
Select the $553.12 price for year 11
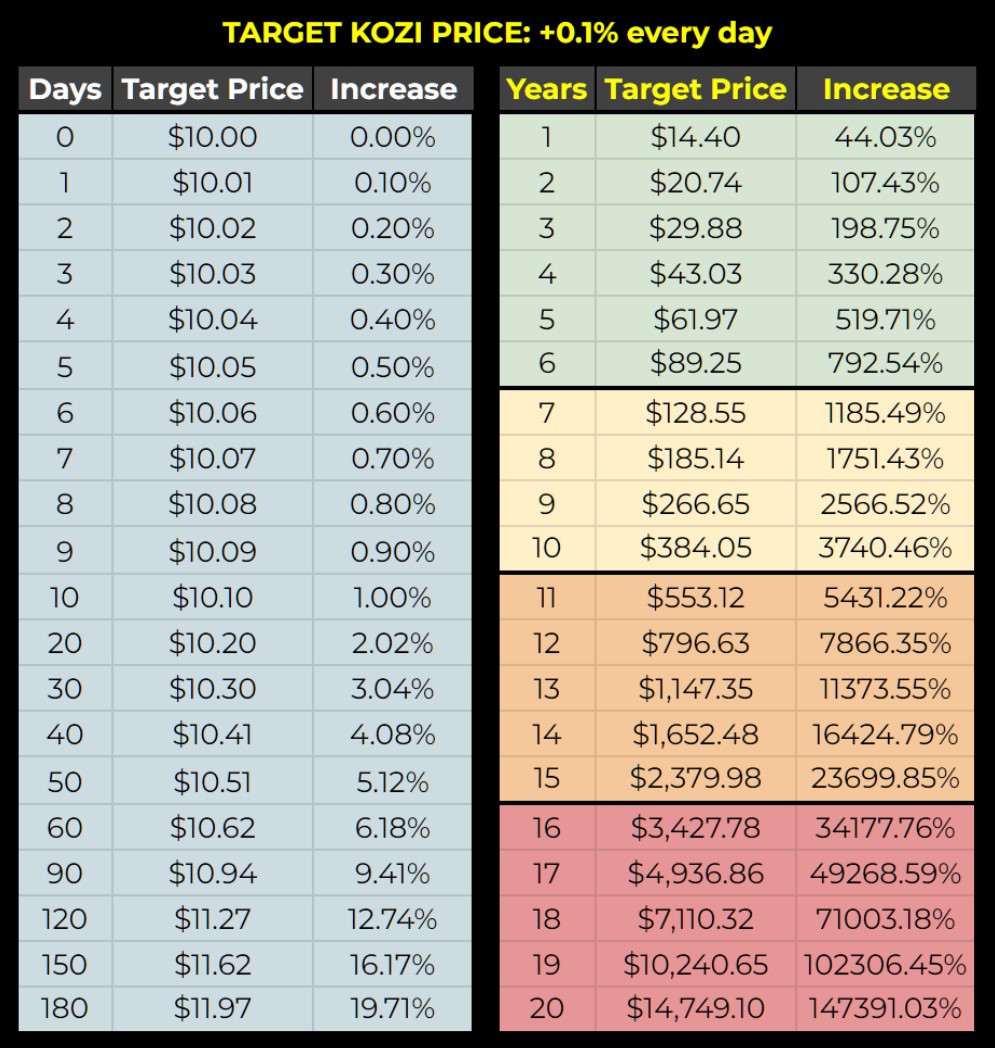pos(696,598)
